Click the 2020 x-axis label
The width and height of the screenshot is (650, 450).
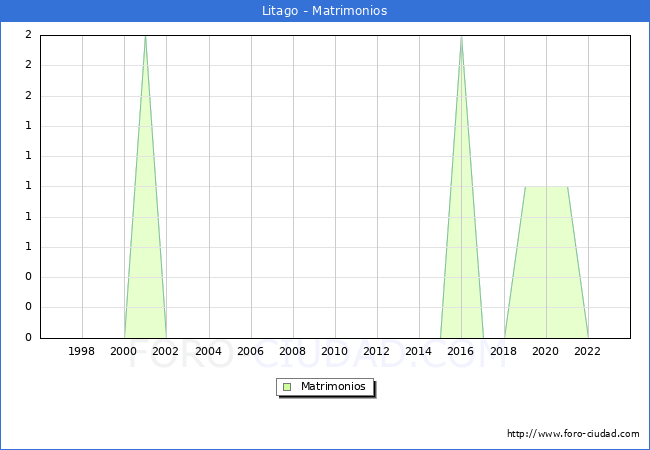pos(545,351)
